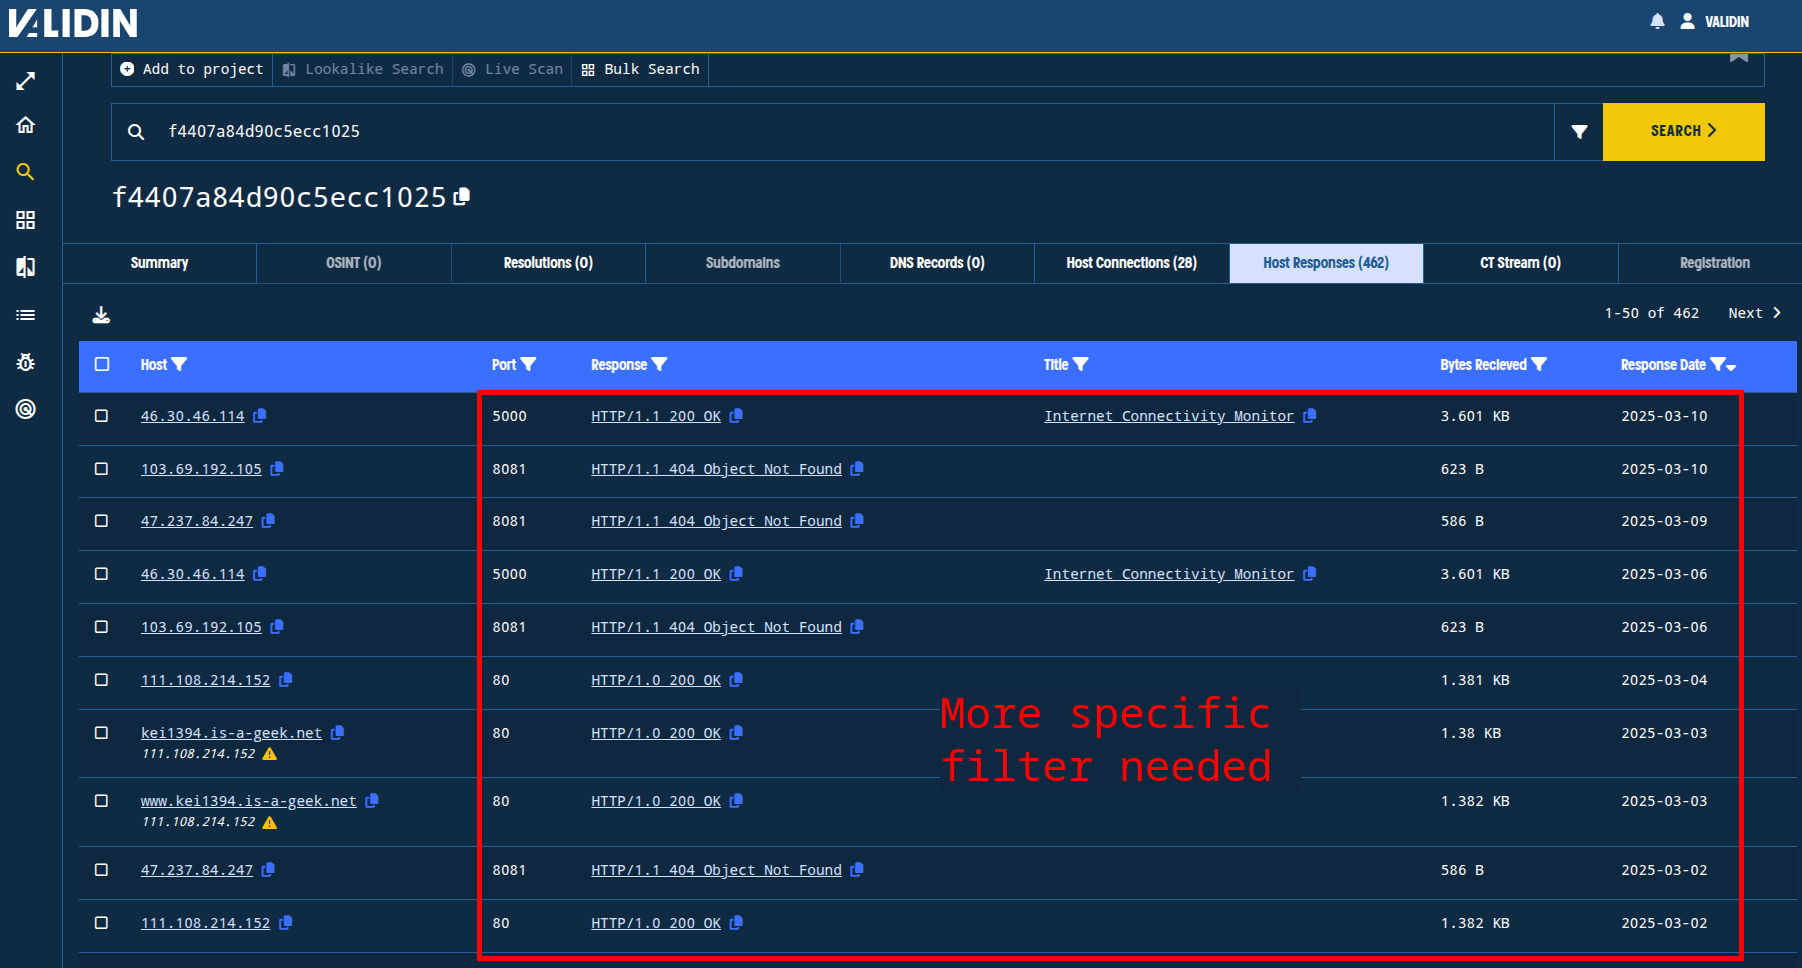Viewport: 1802px width, 968px height.
Task: Click Bulk Search button
Action: (x=640, y=69)
